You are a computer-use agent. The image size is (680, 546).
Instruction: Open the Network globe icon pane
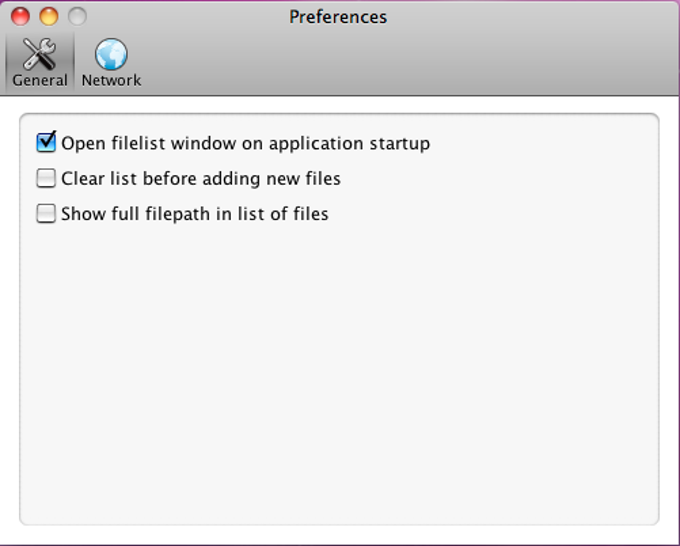point(111,54)
